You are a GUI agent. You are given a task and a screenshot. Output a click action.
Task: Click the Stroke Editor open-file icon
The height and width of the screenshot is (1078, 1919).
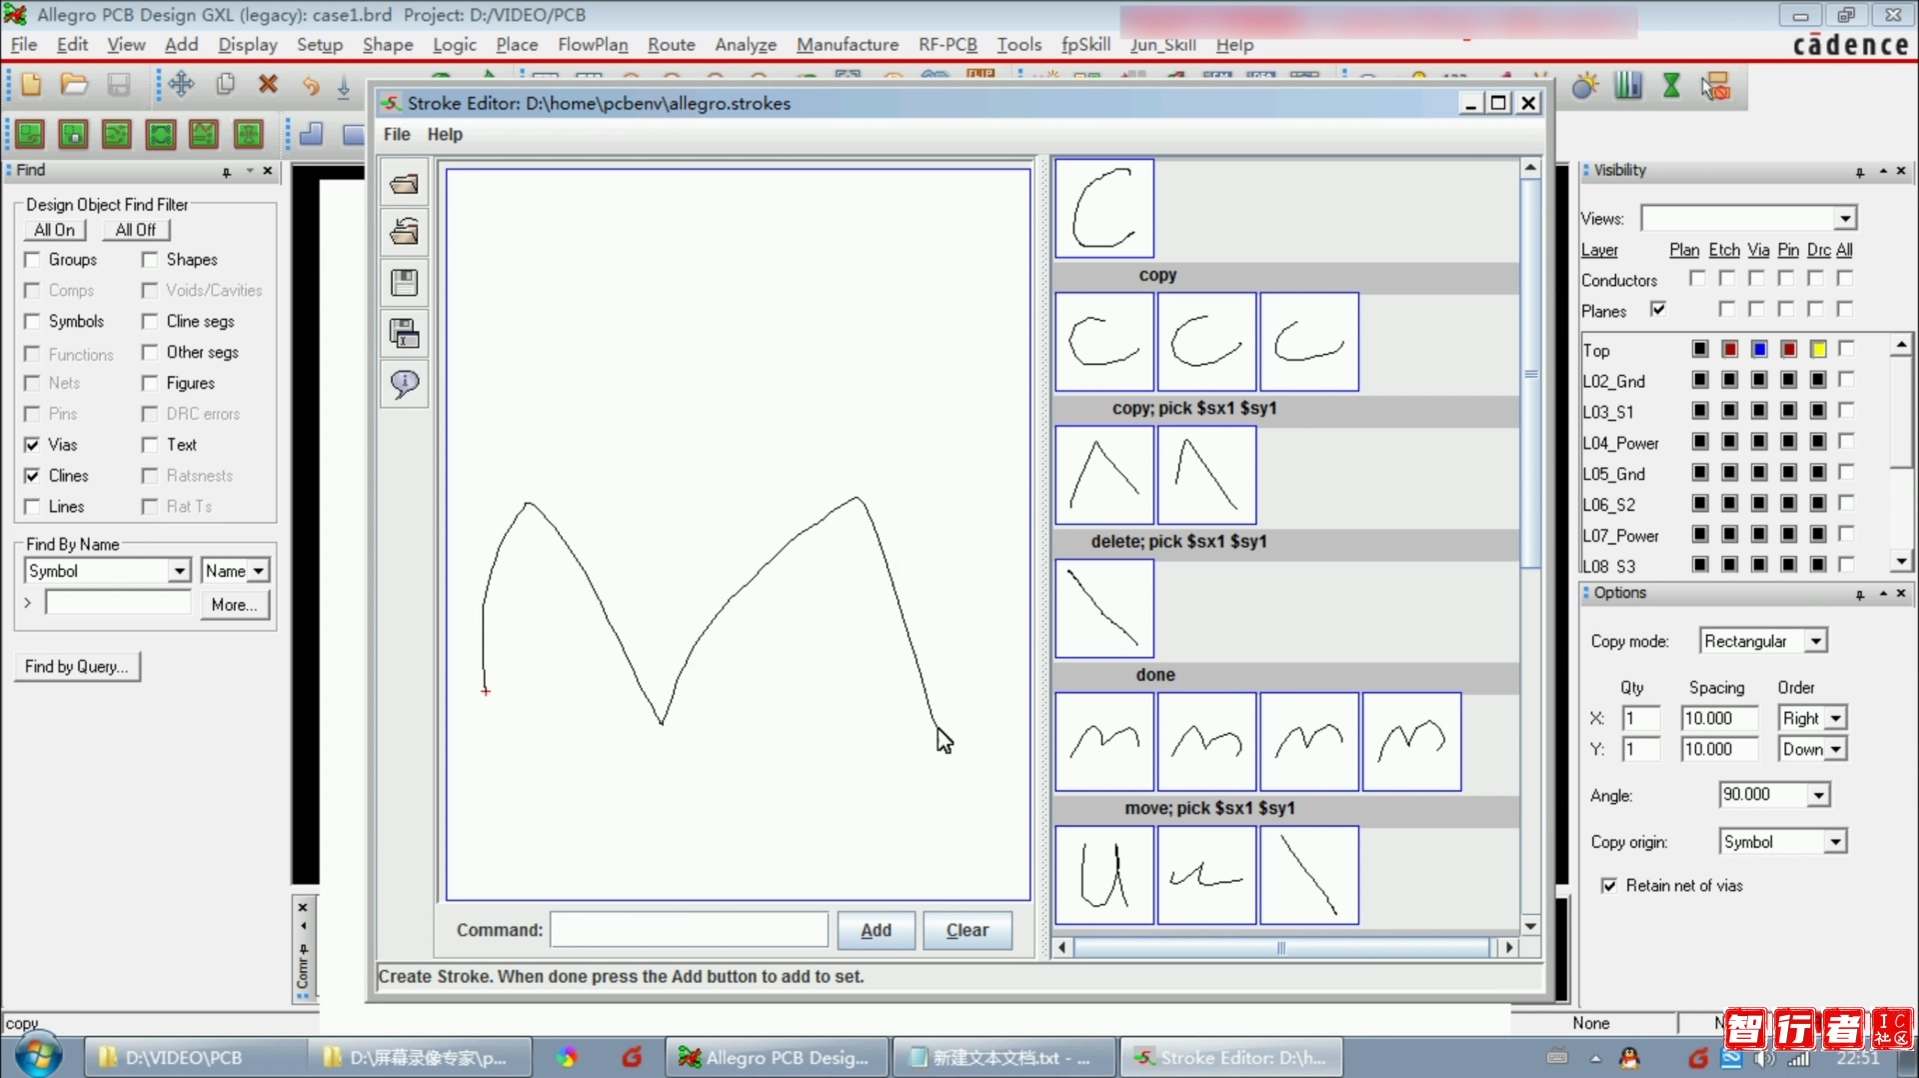pyautogui.click(x=404, y=184)
